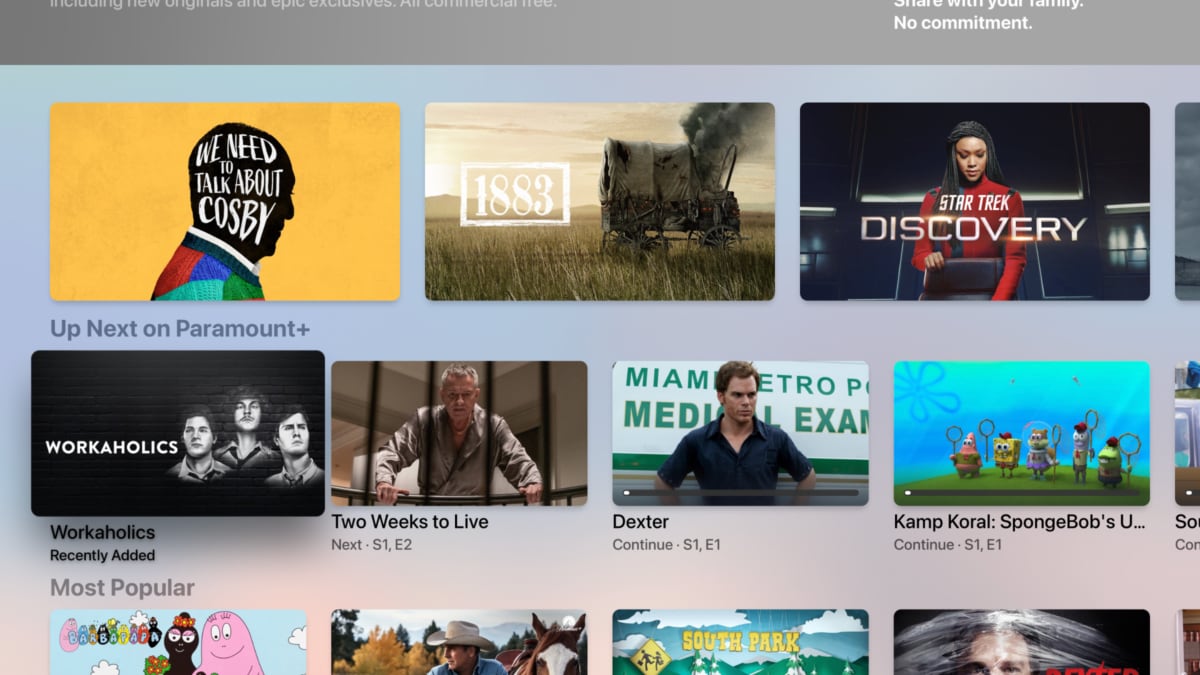Click the Dexter title text
This screenshot has width=1200, height=675.
coord(641,522)
